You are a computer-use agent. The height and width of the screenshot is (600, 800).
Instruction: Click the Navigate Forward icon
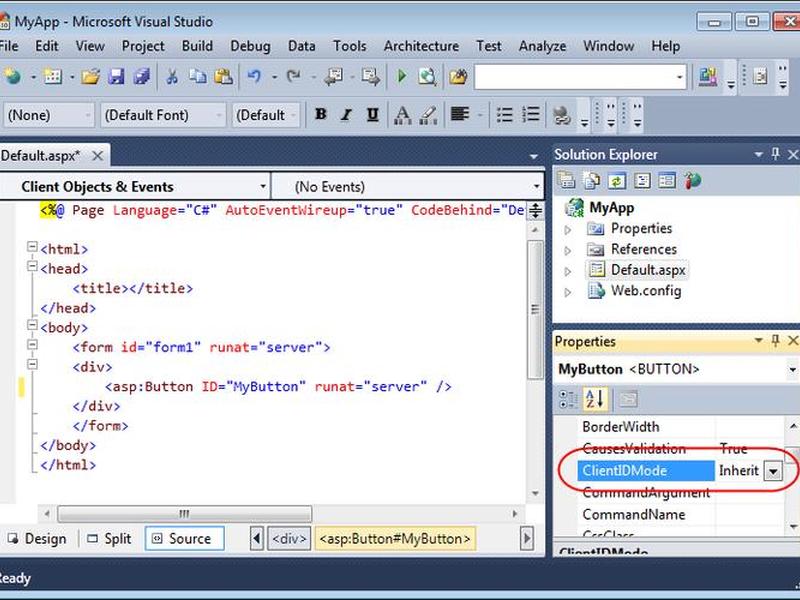tap(370, 77)
